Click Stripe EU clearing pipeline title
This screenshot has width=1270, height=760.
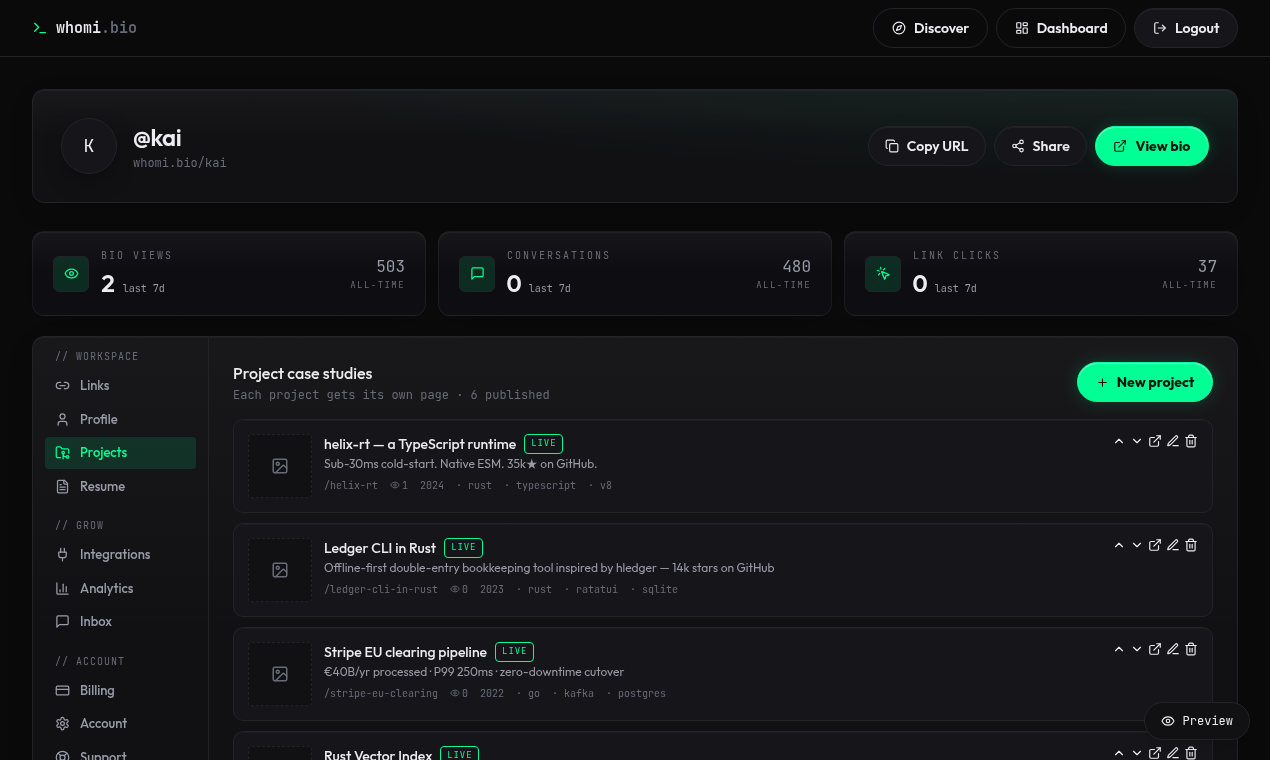click(x=405, y=652)
